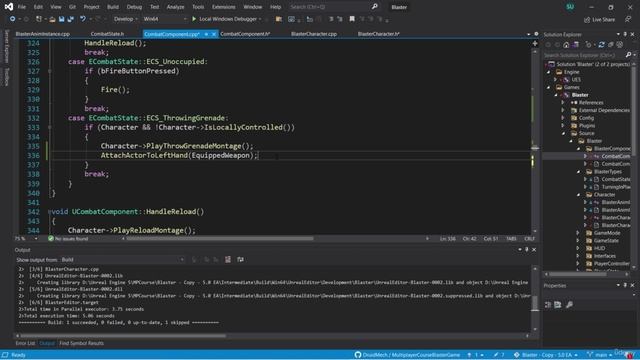The image size is (640, 360).
Task: Collapse the Games folder in tree
Action: [x=549, y=87]
